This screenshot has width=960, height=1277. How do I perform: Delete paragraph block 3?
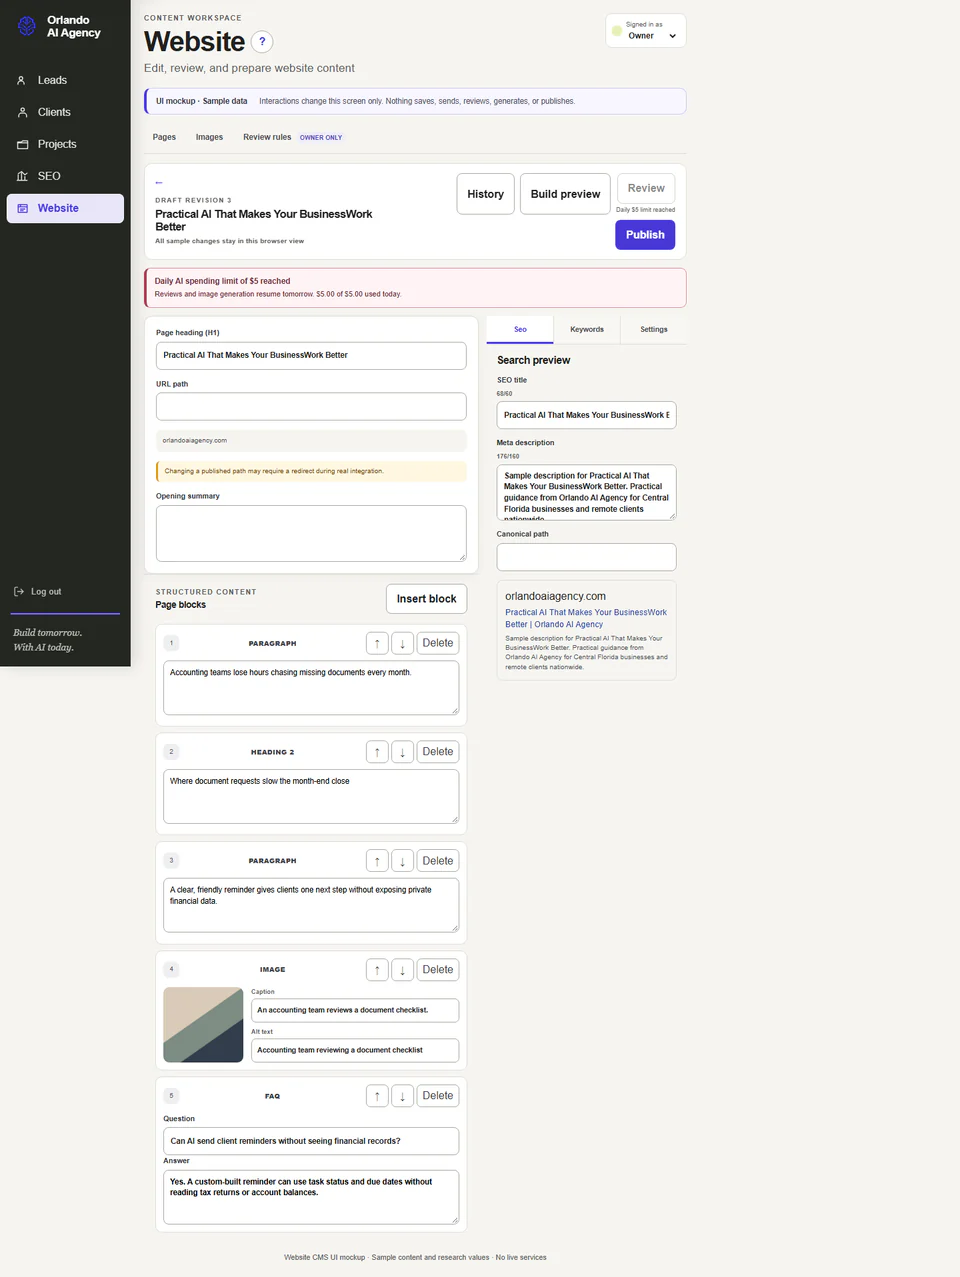click(438, 861)
